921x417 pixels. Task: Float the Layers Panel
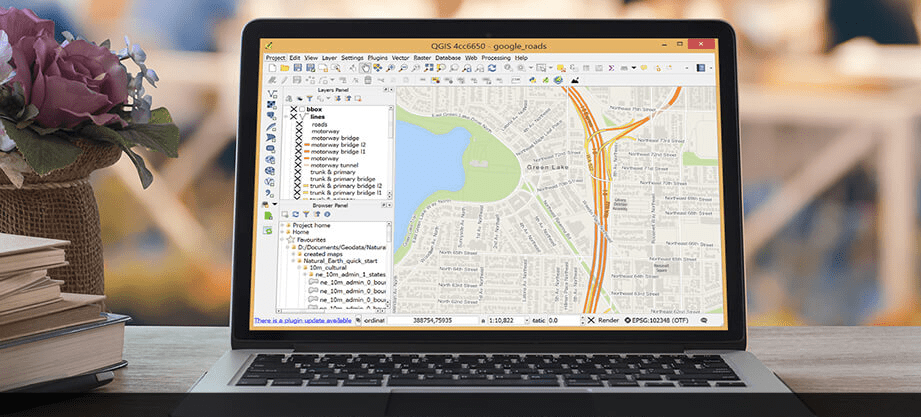386,90
